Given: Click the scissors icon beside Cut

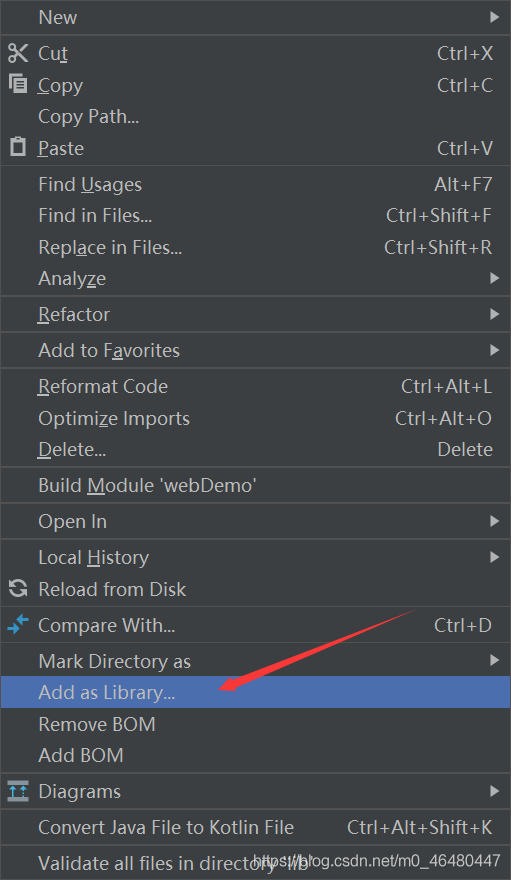Looking at the screenshot, I should 18,53.
